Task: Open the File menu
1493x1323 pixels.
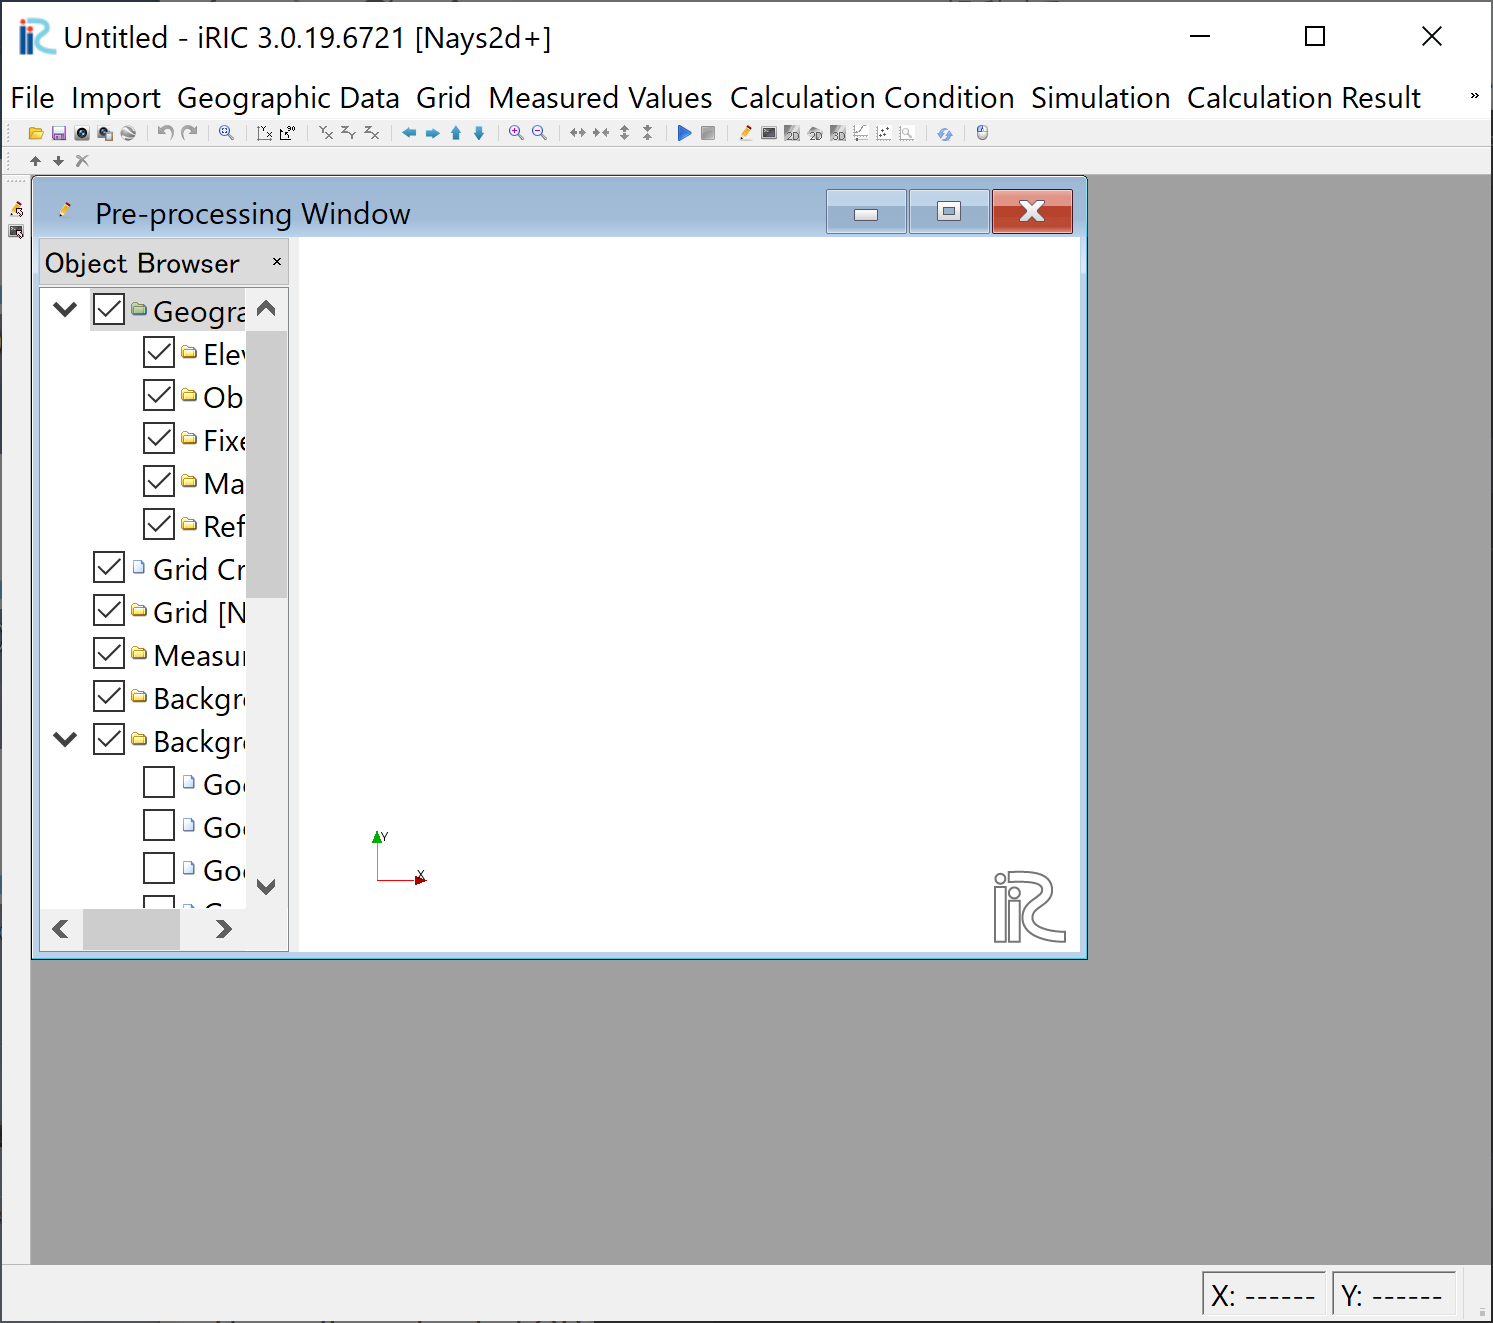Action: 32,98
